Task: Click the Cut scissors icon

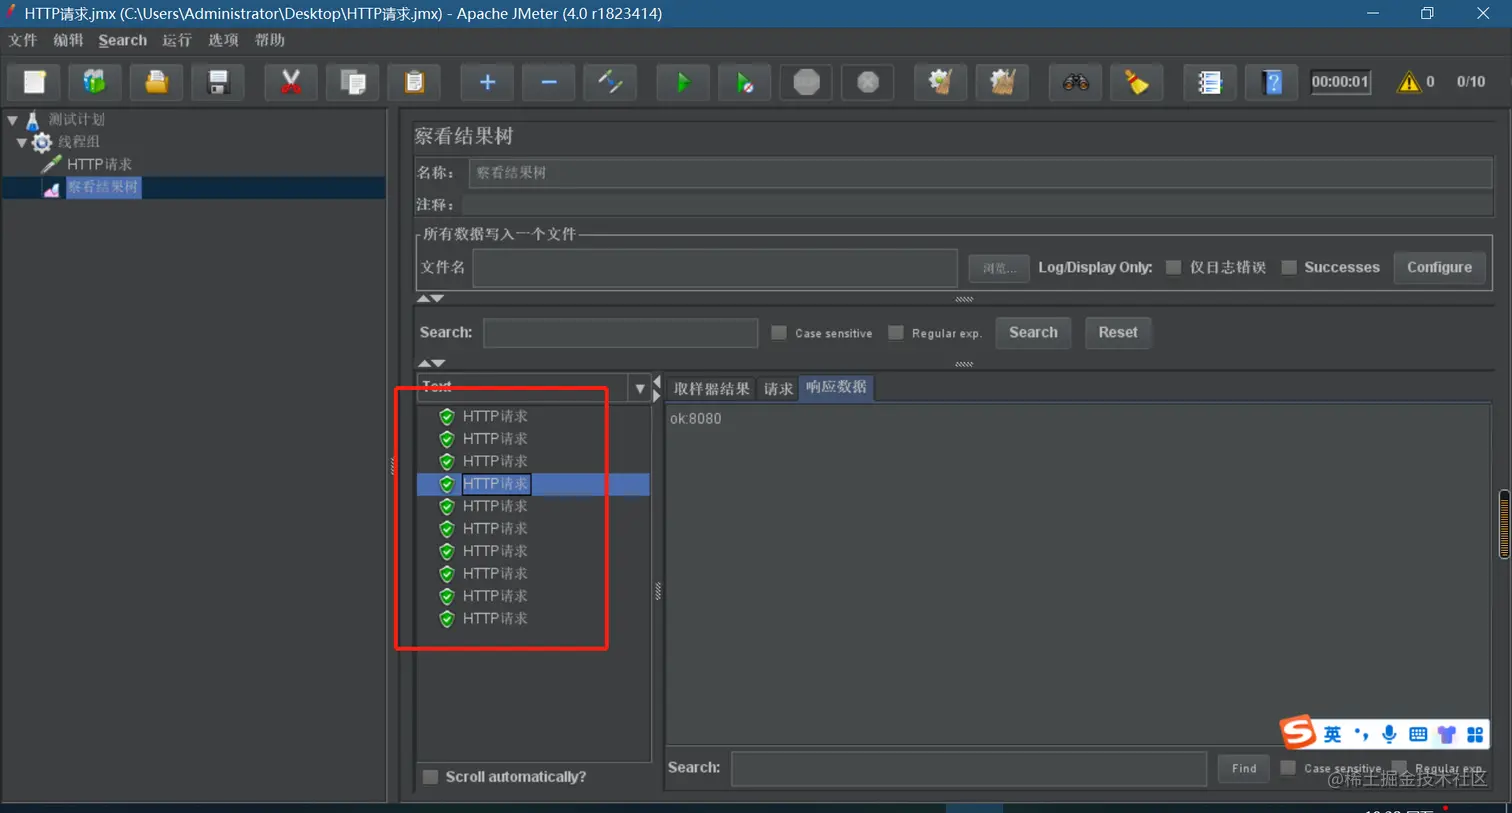Action: point(291,82)
